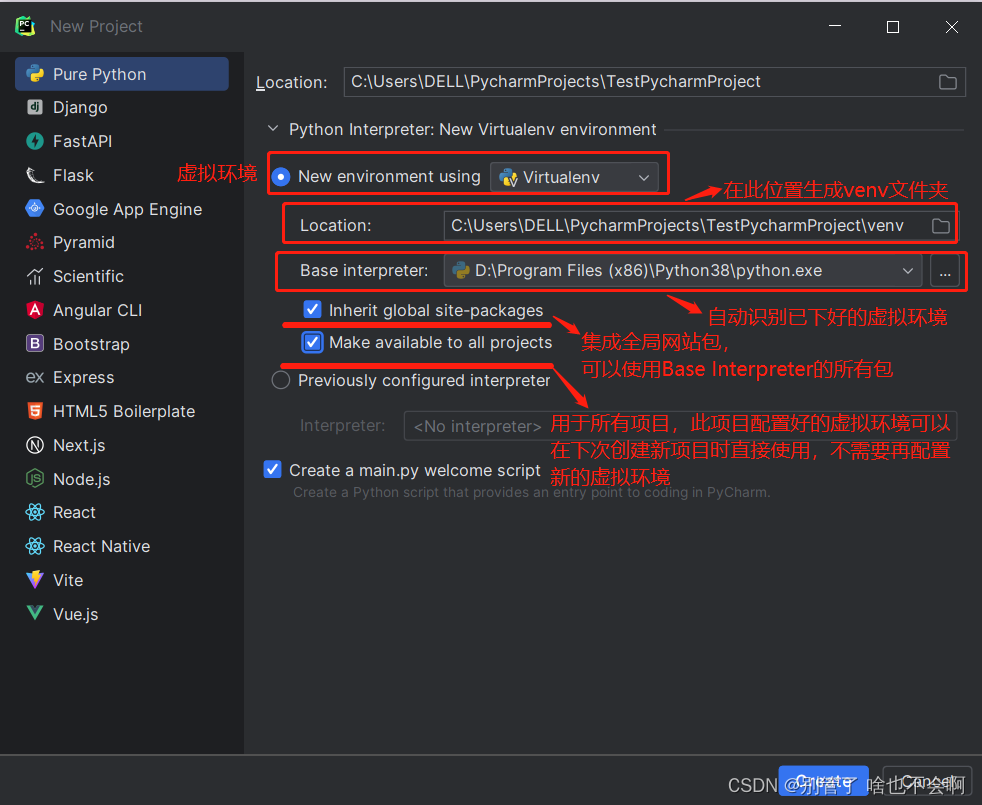Click the Pyramid project icon

point(35,242)
